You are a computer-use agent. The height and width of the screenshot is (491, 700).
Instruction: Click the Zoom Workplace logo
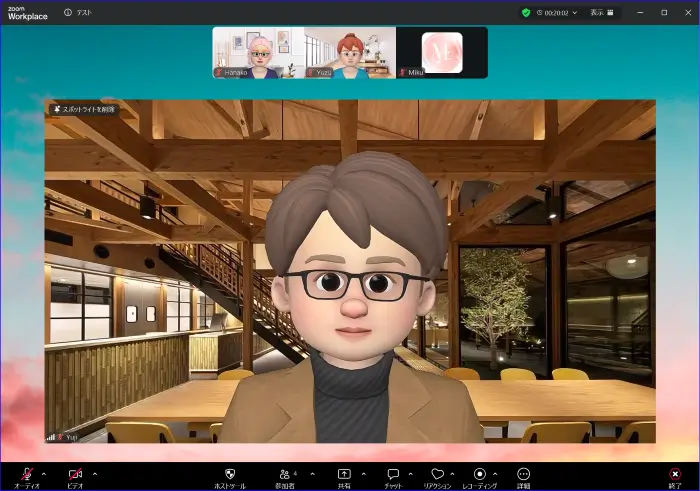(27, 13)
